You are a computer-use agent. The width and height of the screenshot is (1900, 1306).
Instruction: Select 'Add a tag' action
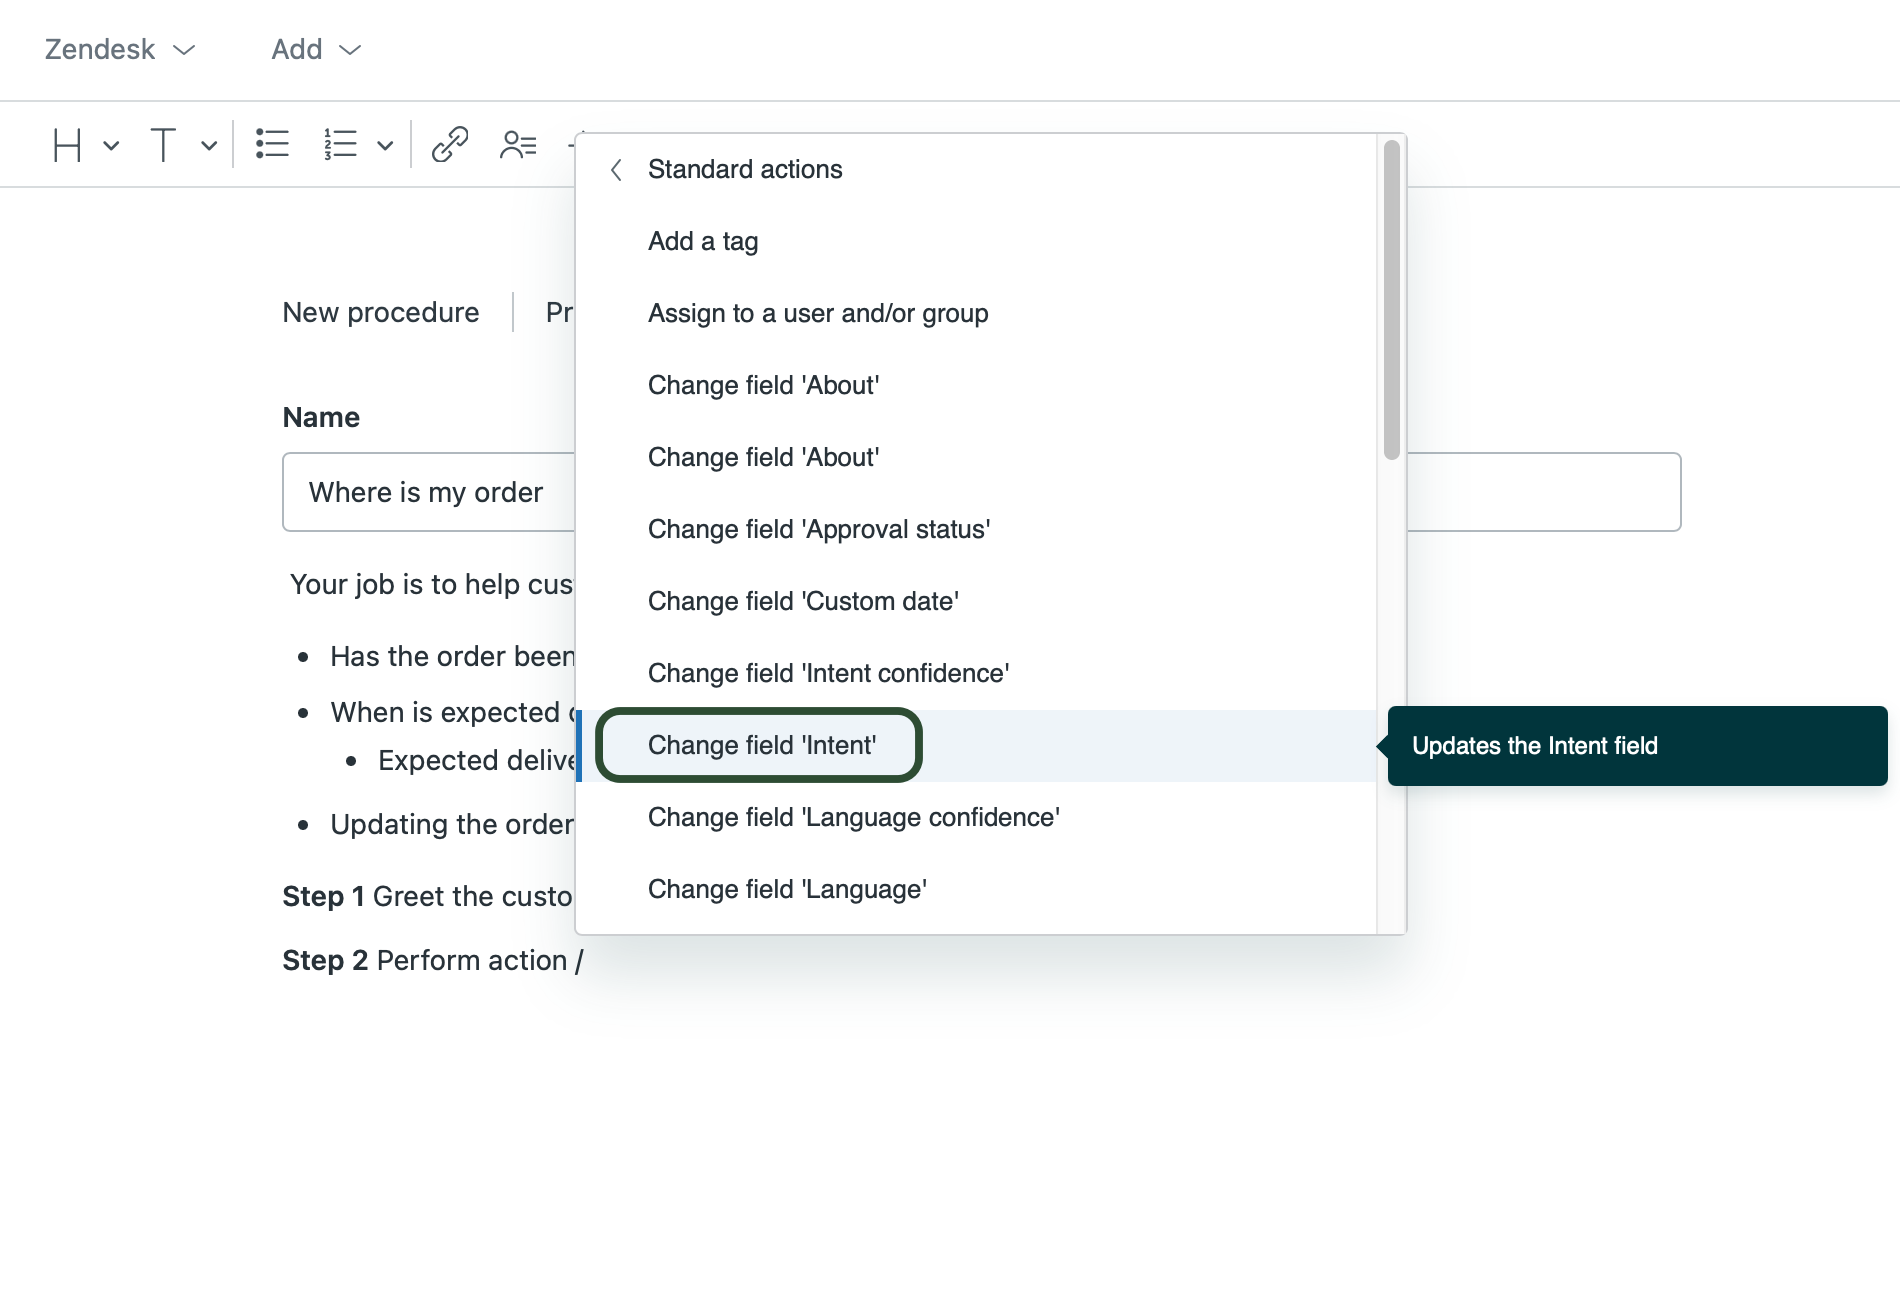[x=703, y=241]
